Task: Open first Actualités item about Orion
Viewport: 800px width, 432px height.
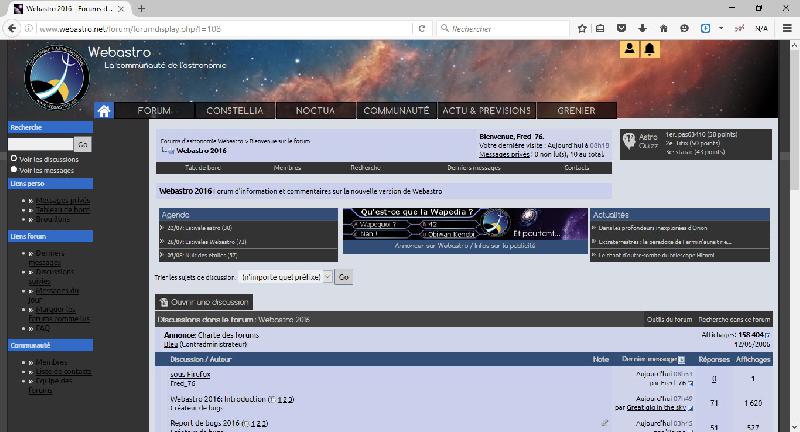Action: coord(653,228)
